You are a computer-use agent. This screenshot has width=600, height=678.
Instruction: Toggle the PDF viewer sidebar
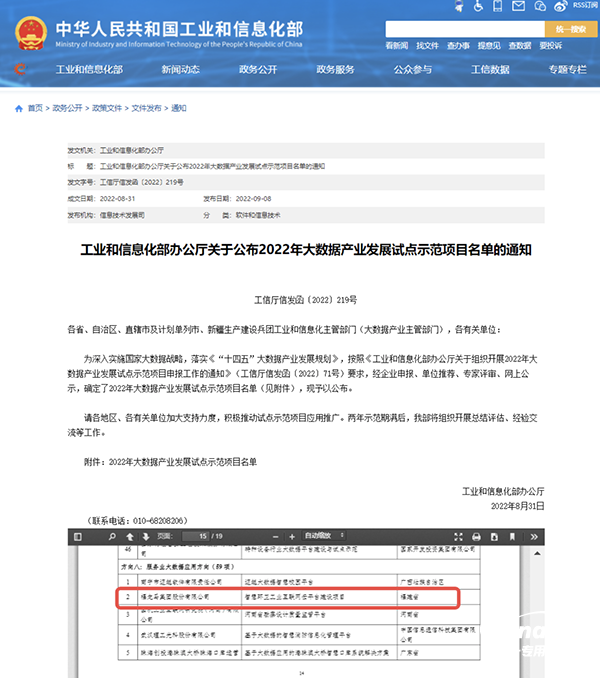click(78, 537)
